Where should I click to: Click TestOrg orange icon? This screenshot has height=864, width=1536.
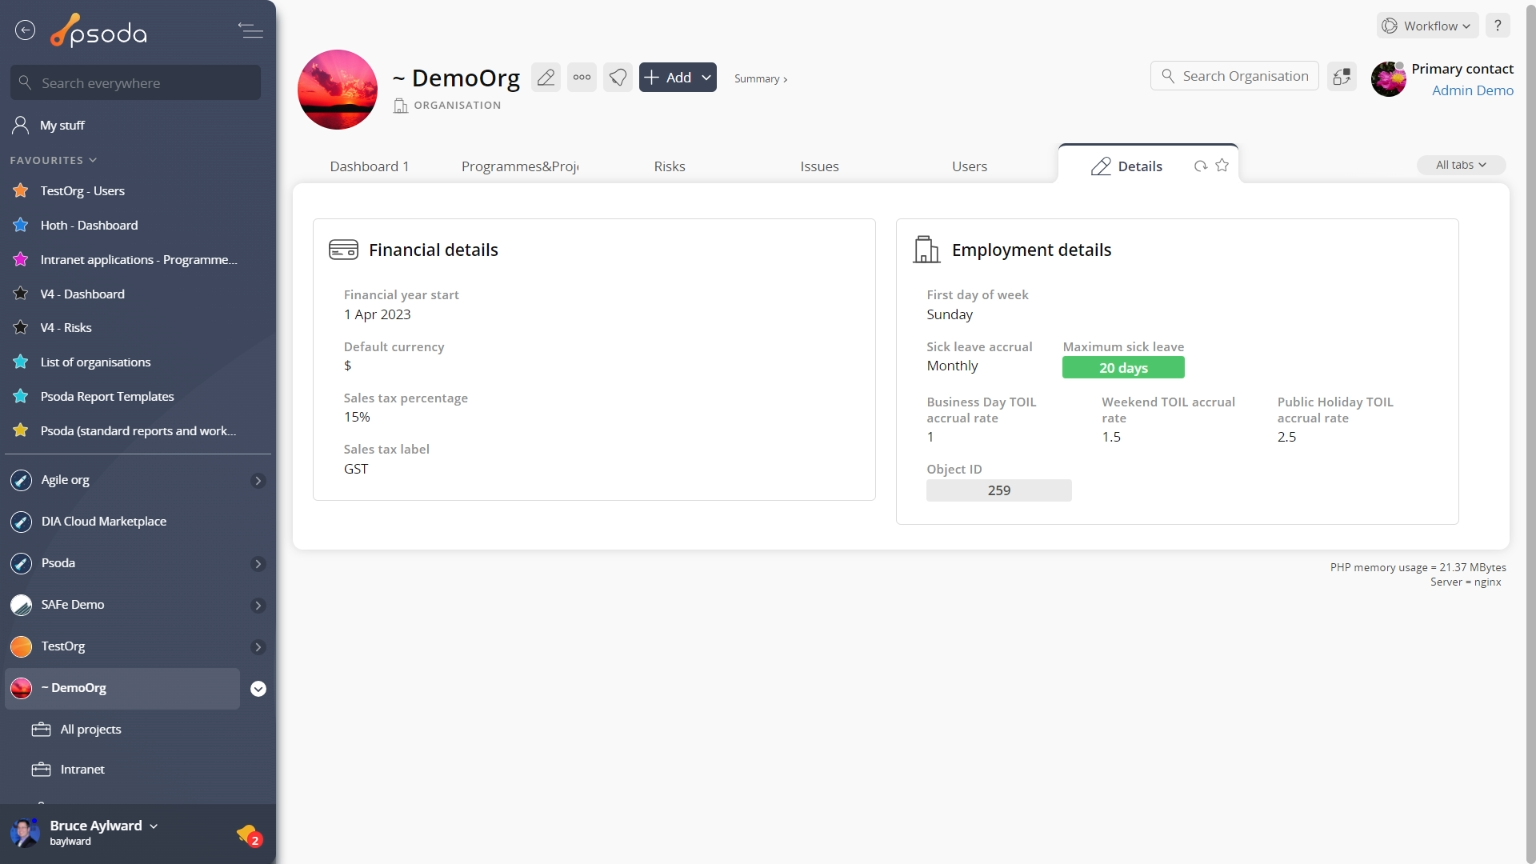(x=21, y=647)
